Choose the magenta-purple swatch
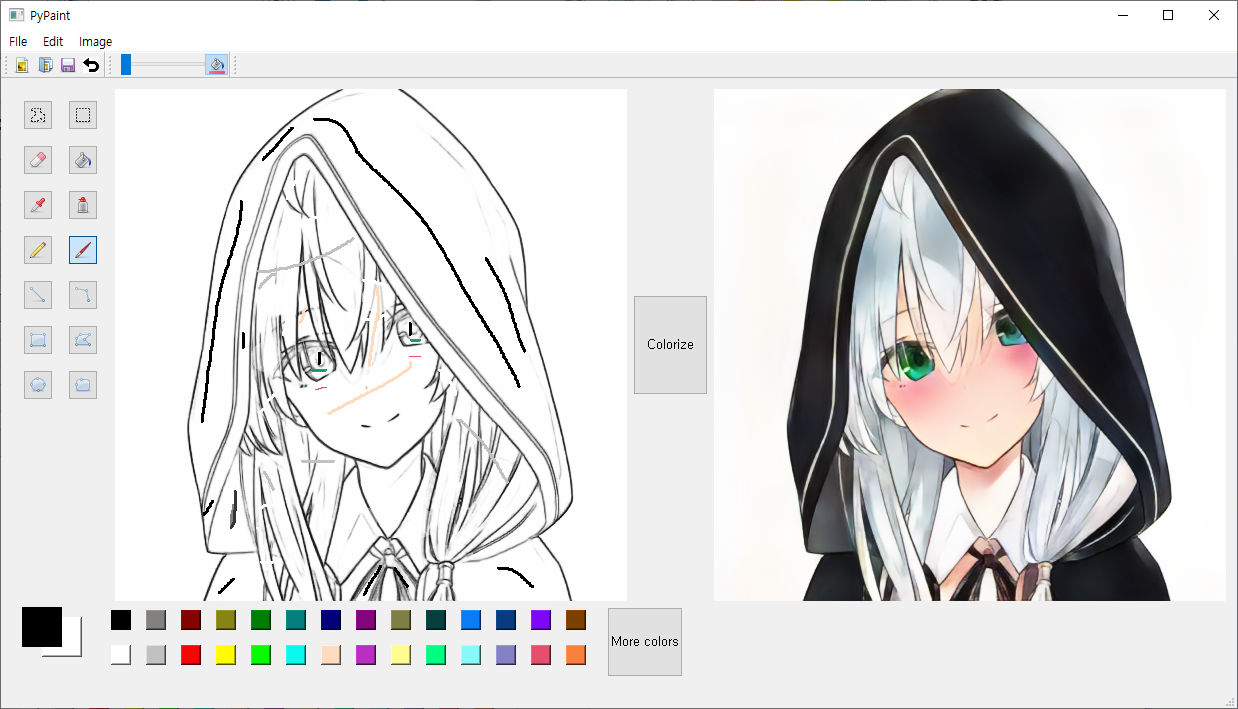 [x=366, y=655]
